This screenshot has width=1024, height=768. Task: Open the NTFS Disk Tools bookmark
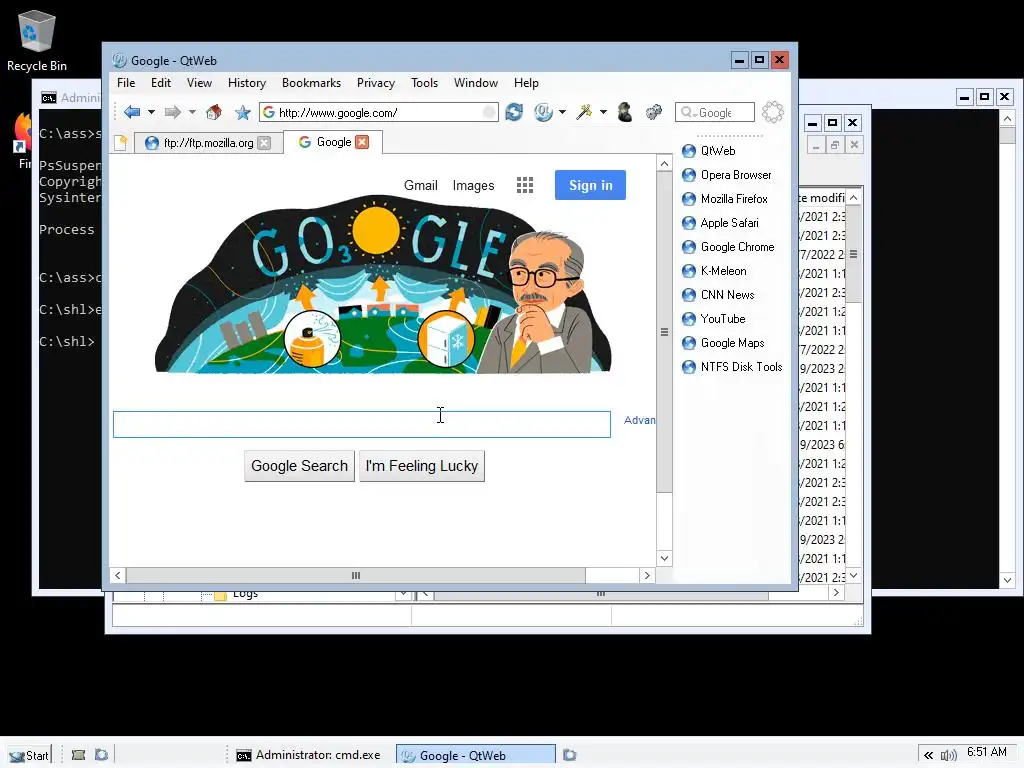(732, 367)
